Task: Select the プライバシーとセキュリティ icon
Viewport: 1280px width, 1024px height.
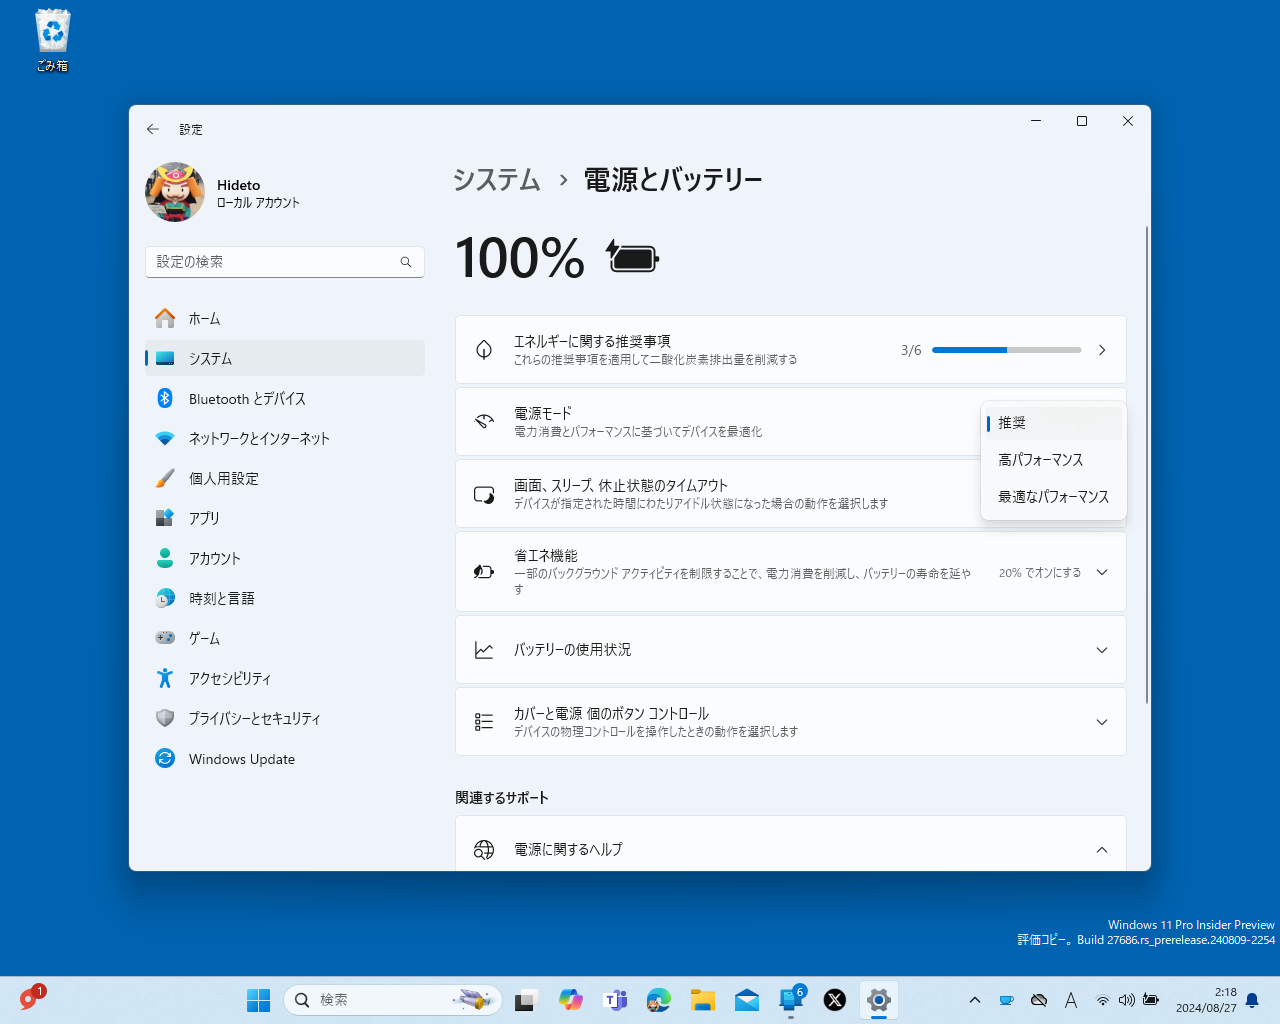Action: (165, 718)
